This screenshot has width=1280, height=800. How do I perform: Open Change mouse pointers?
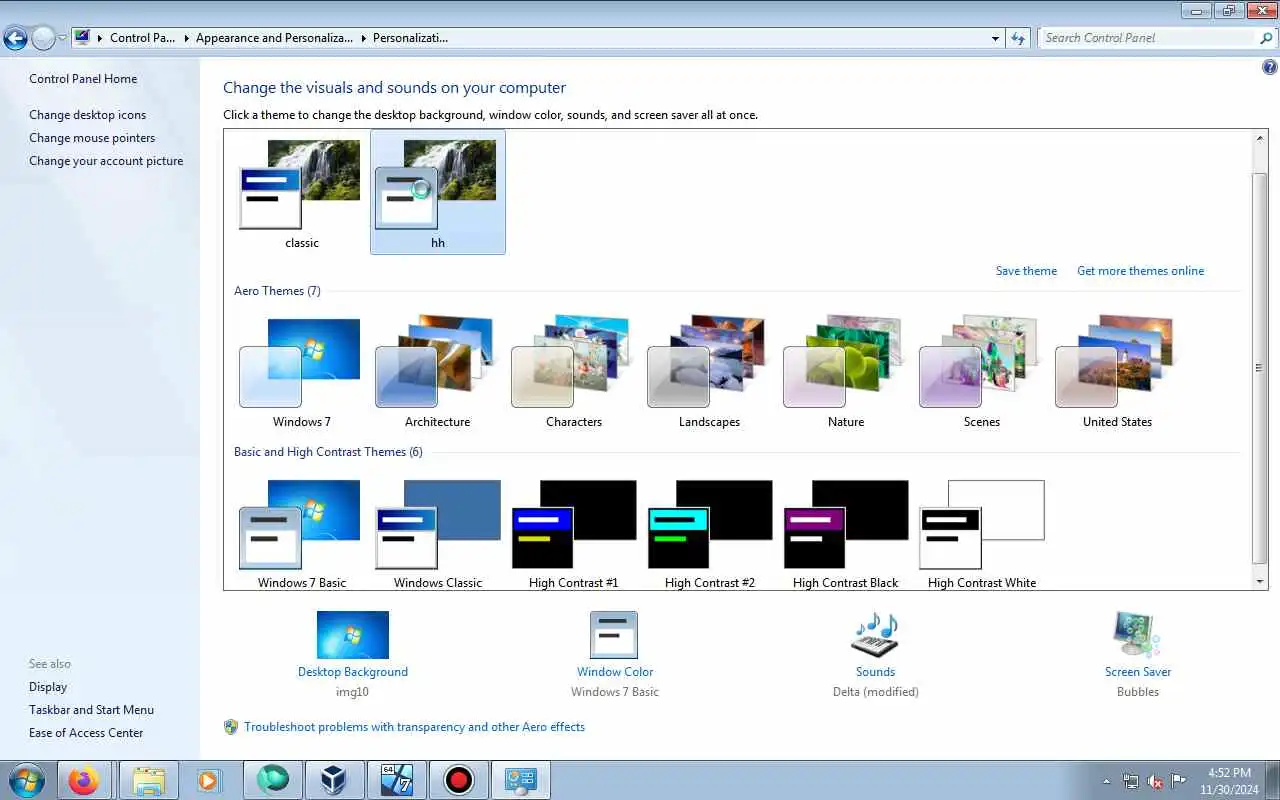(92, 138)
